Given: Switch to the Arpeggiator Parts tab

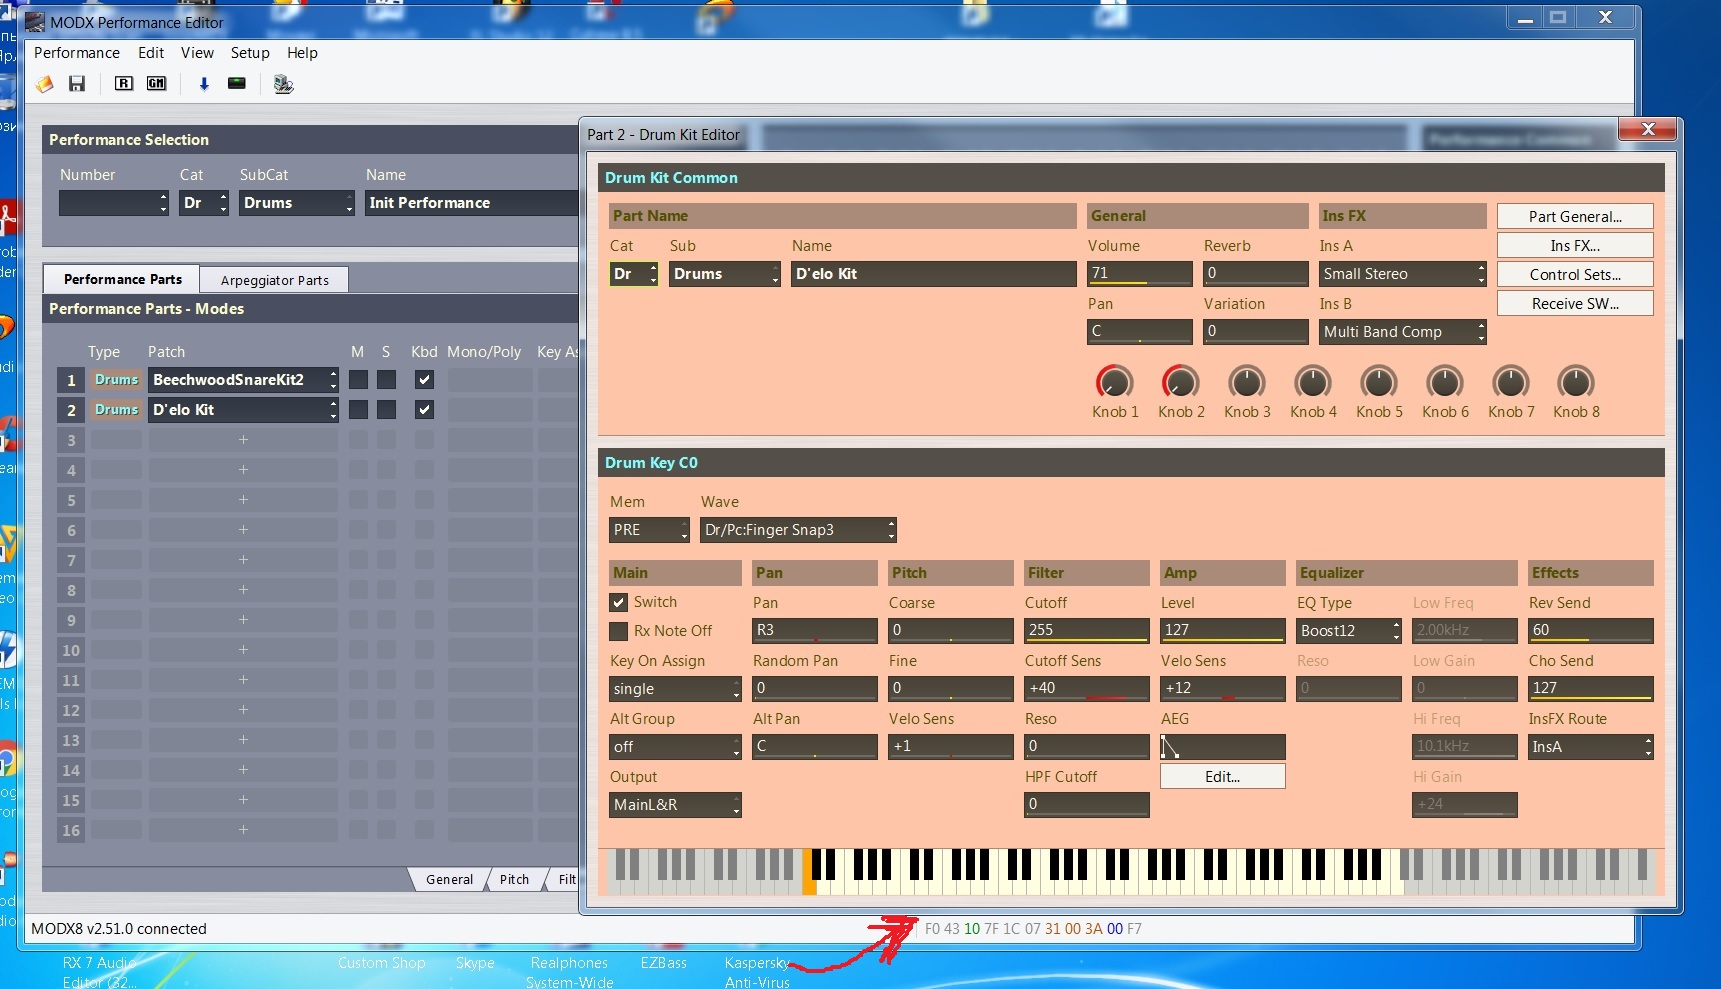Looking at the screenshot, I should (274, 280).
